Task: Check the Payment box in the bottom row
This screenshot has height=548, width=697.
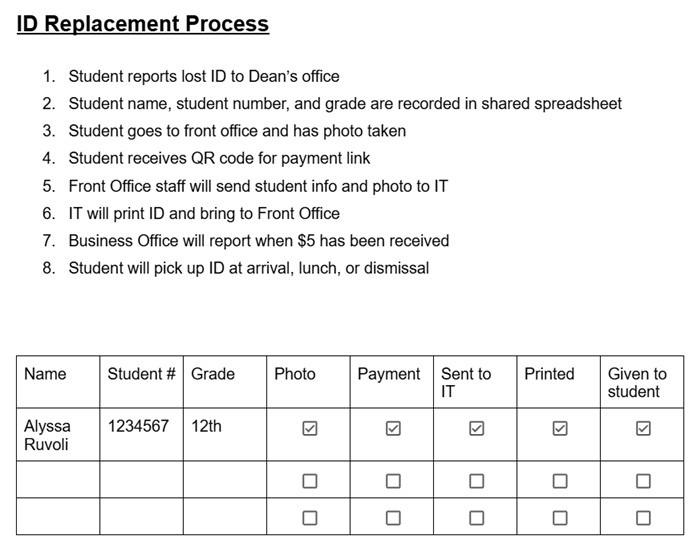Action: tap(393, 517)
